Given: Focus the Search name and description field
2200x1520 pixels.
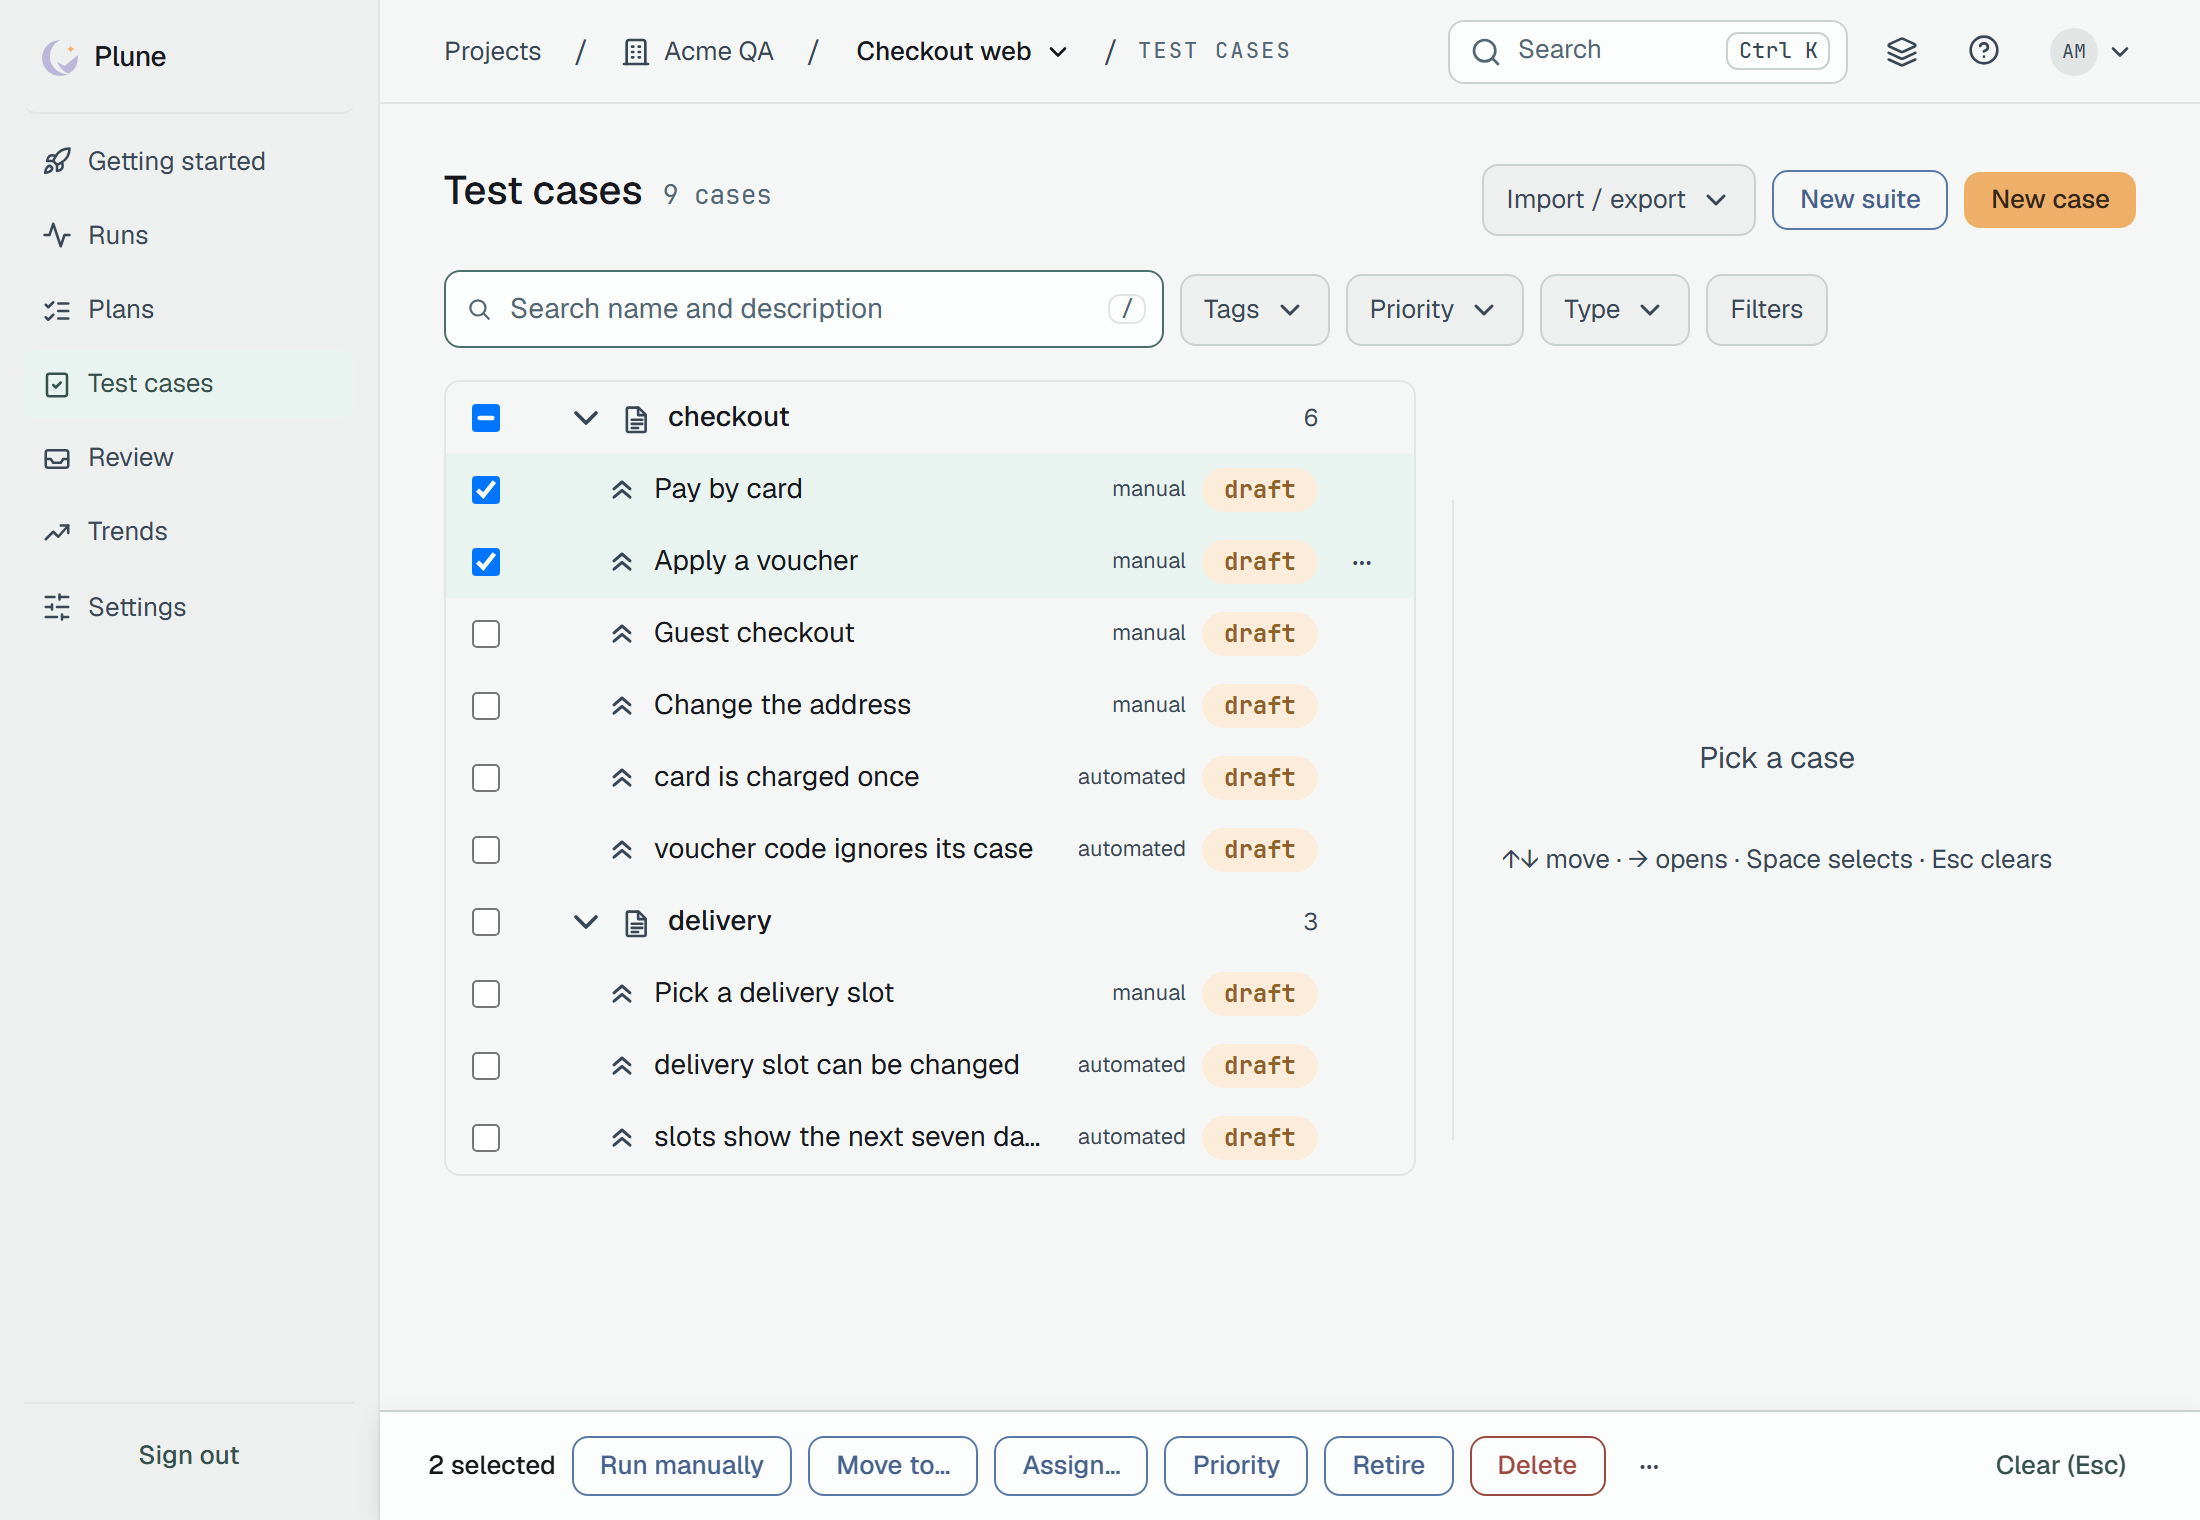Looking at the screenshot, I should click(803, 309).
